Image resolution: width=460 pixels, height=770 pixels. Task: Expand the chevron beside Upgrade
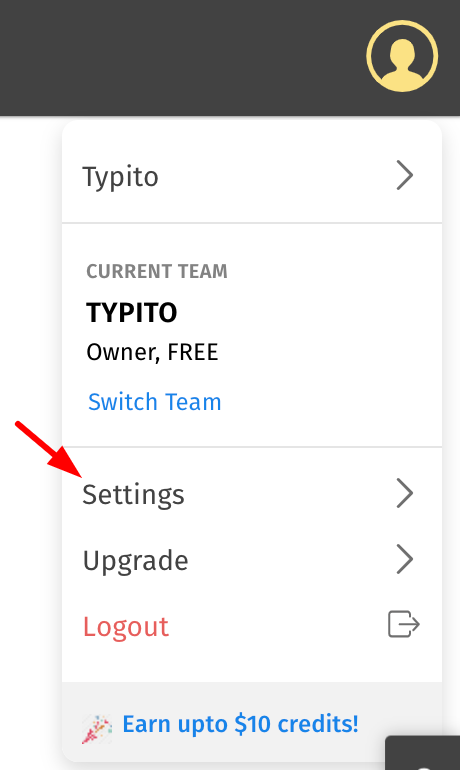[405, 559]
